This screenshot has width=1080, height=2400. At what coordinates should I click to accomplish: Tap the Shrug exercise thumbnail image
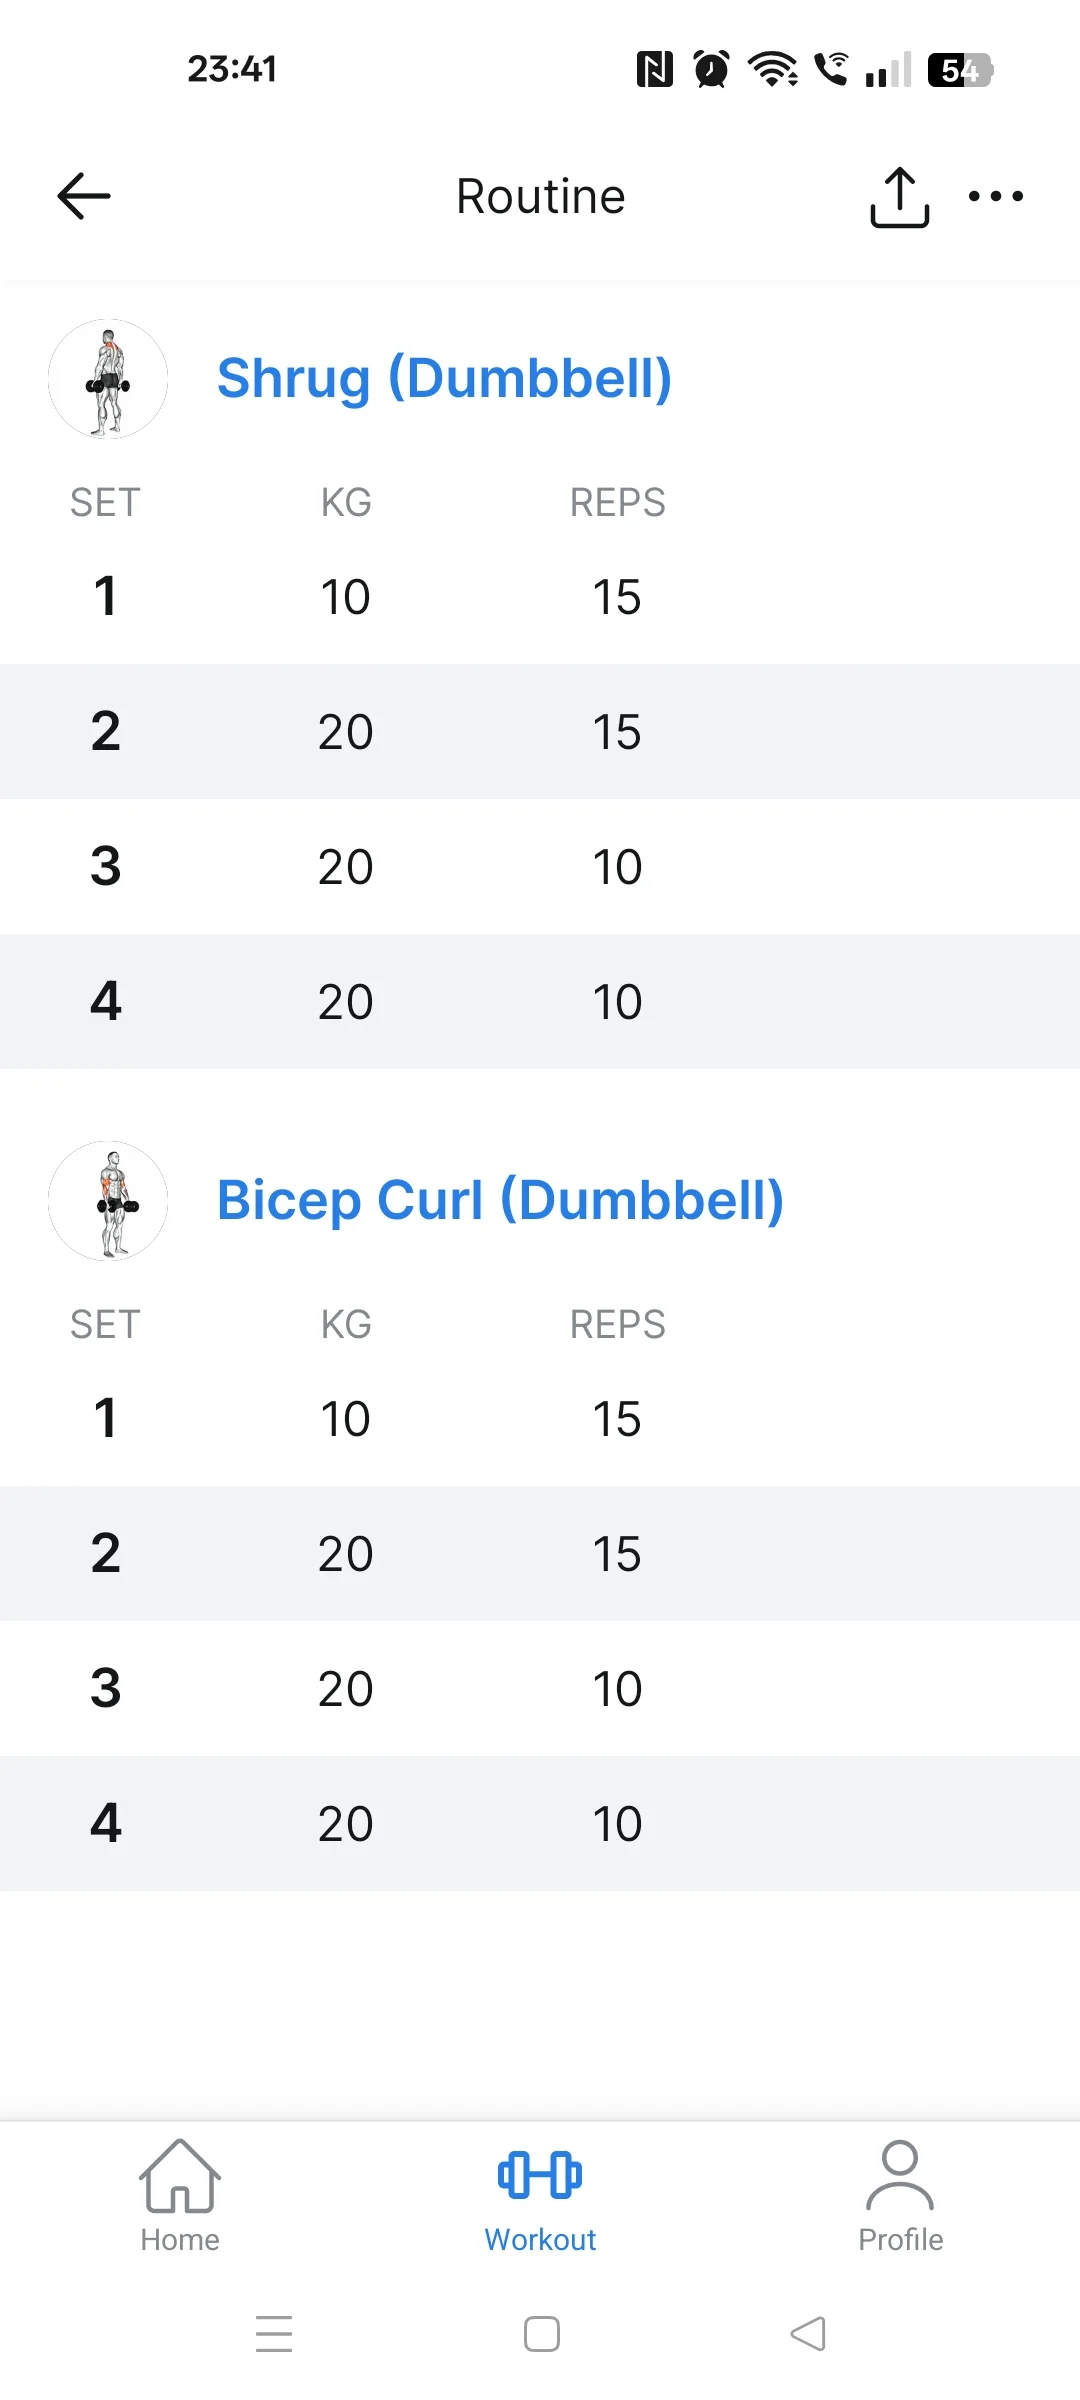pos(108,379)
